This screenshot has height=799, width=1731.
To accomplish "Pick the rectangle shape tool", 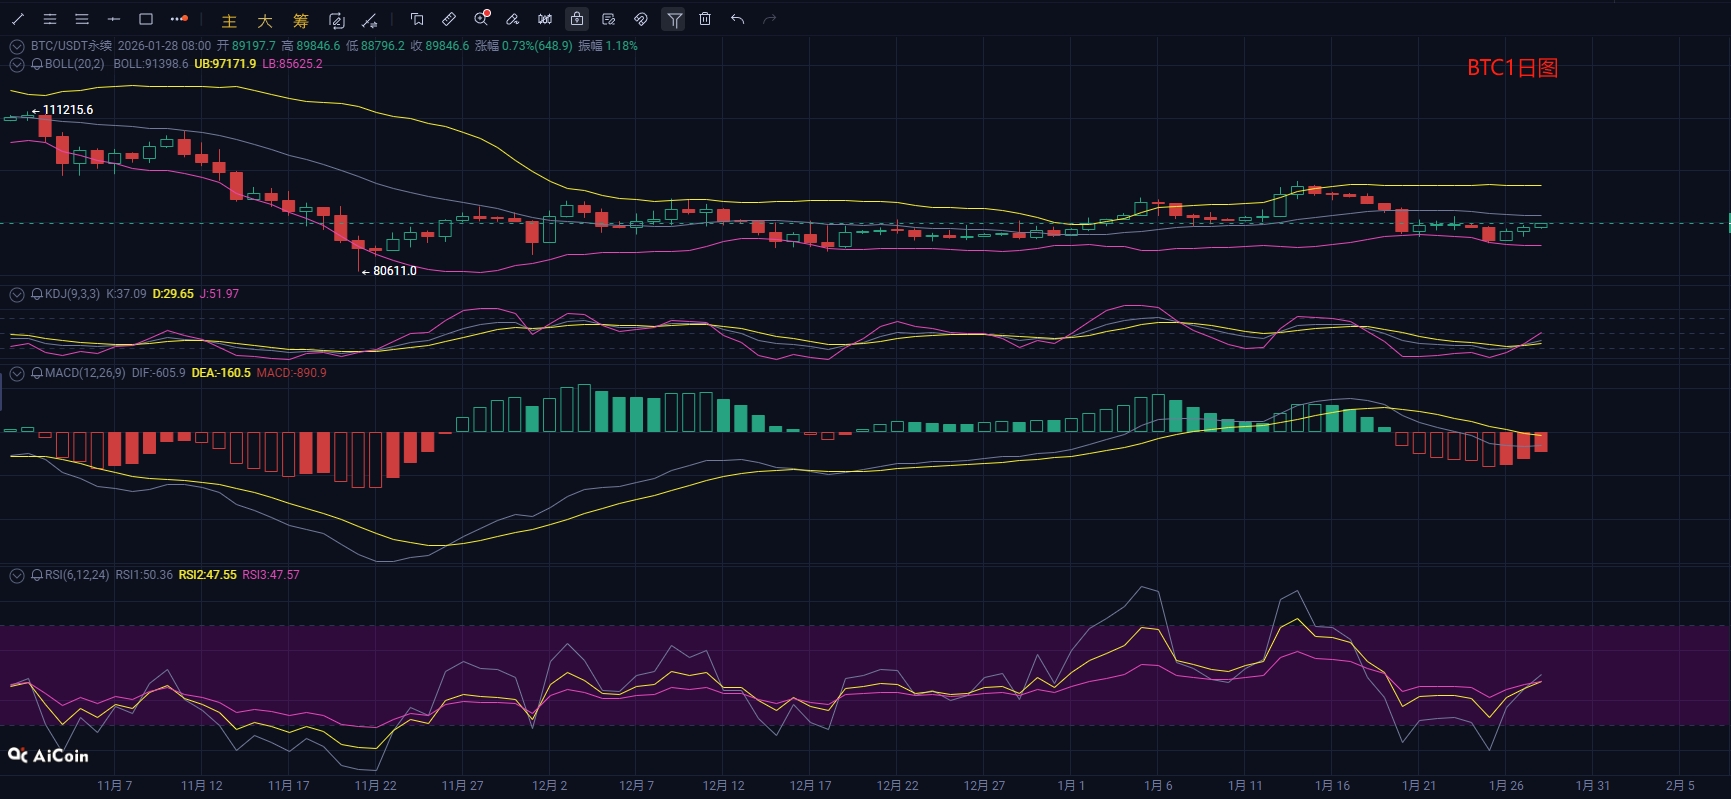I will coord(146,19).
